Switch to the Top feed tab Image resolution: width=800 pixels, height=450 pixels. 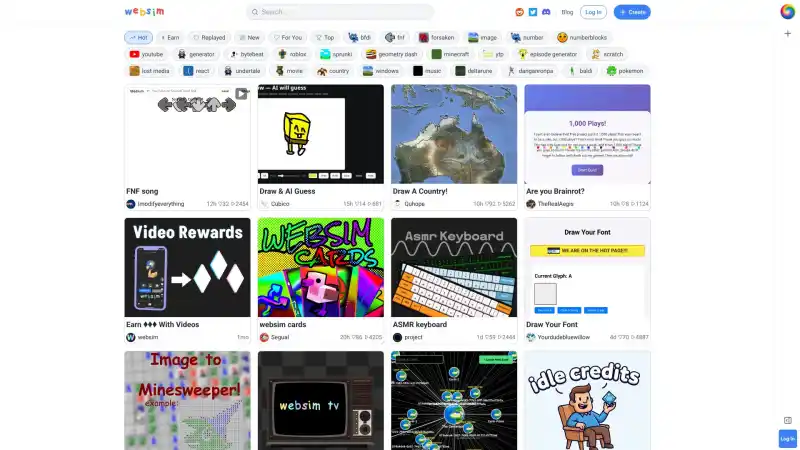(x=324, y=38)
